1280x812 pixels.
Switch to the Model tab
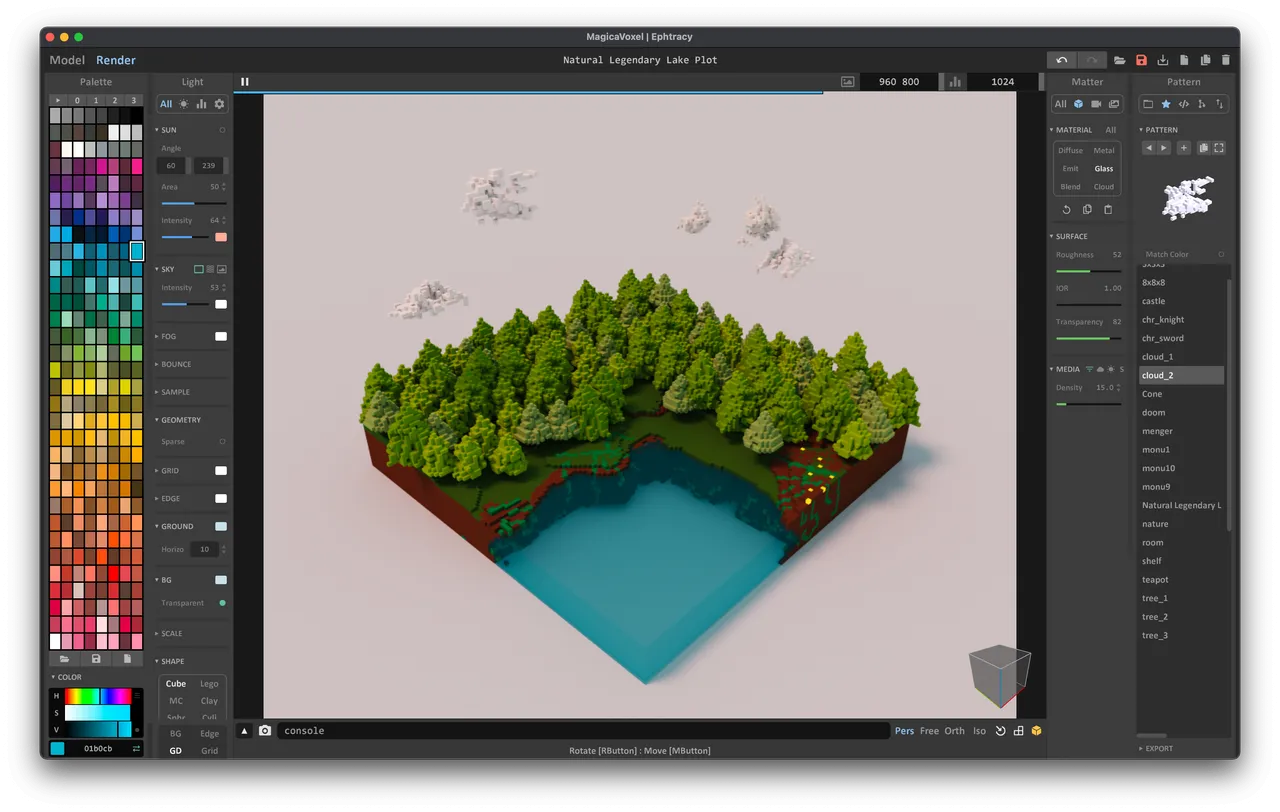point(67,60)
